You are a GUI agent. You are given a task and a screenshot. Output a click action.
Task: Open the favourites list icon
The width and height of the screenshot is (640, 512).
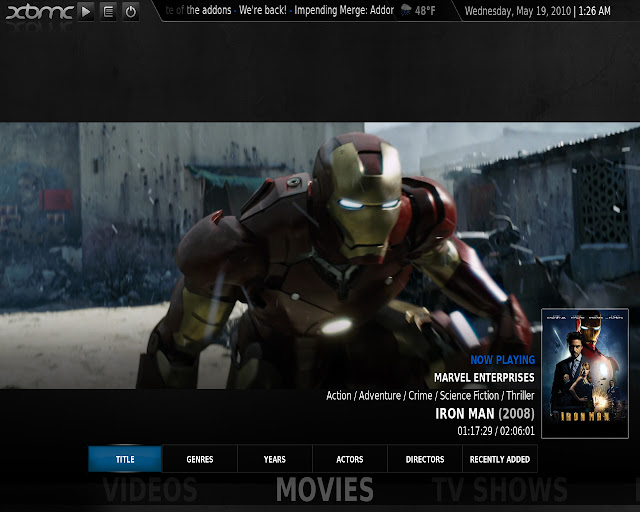pos(108,12)
